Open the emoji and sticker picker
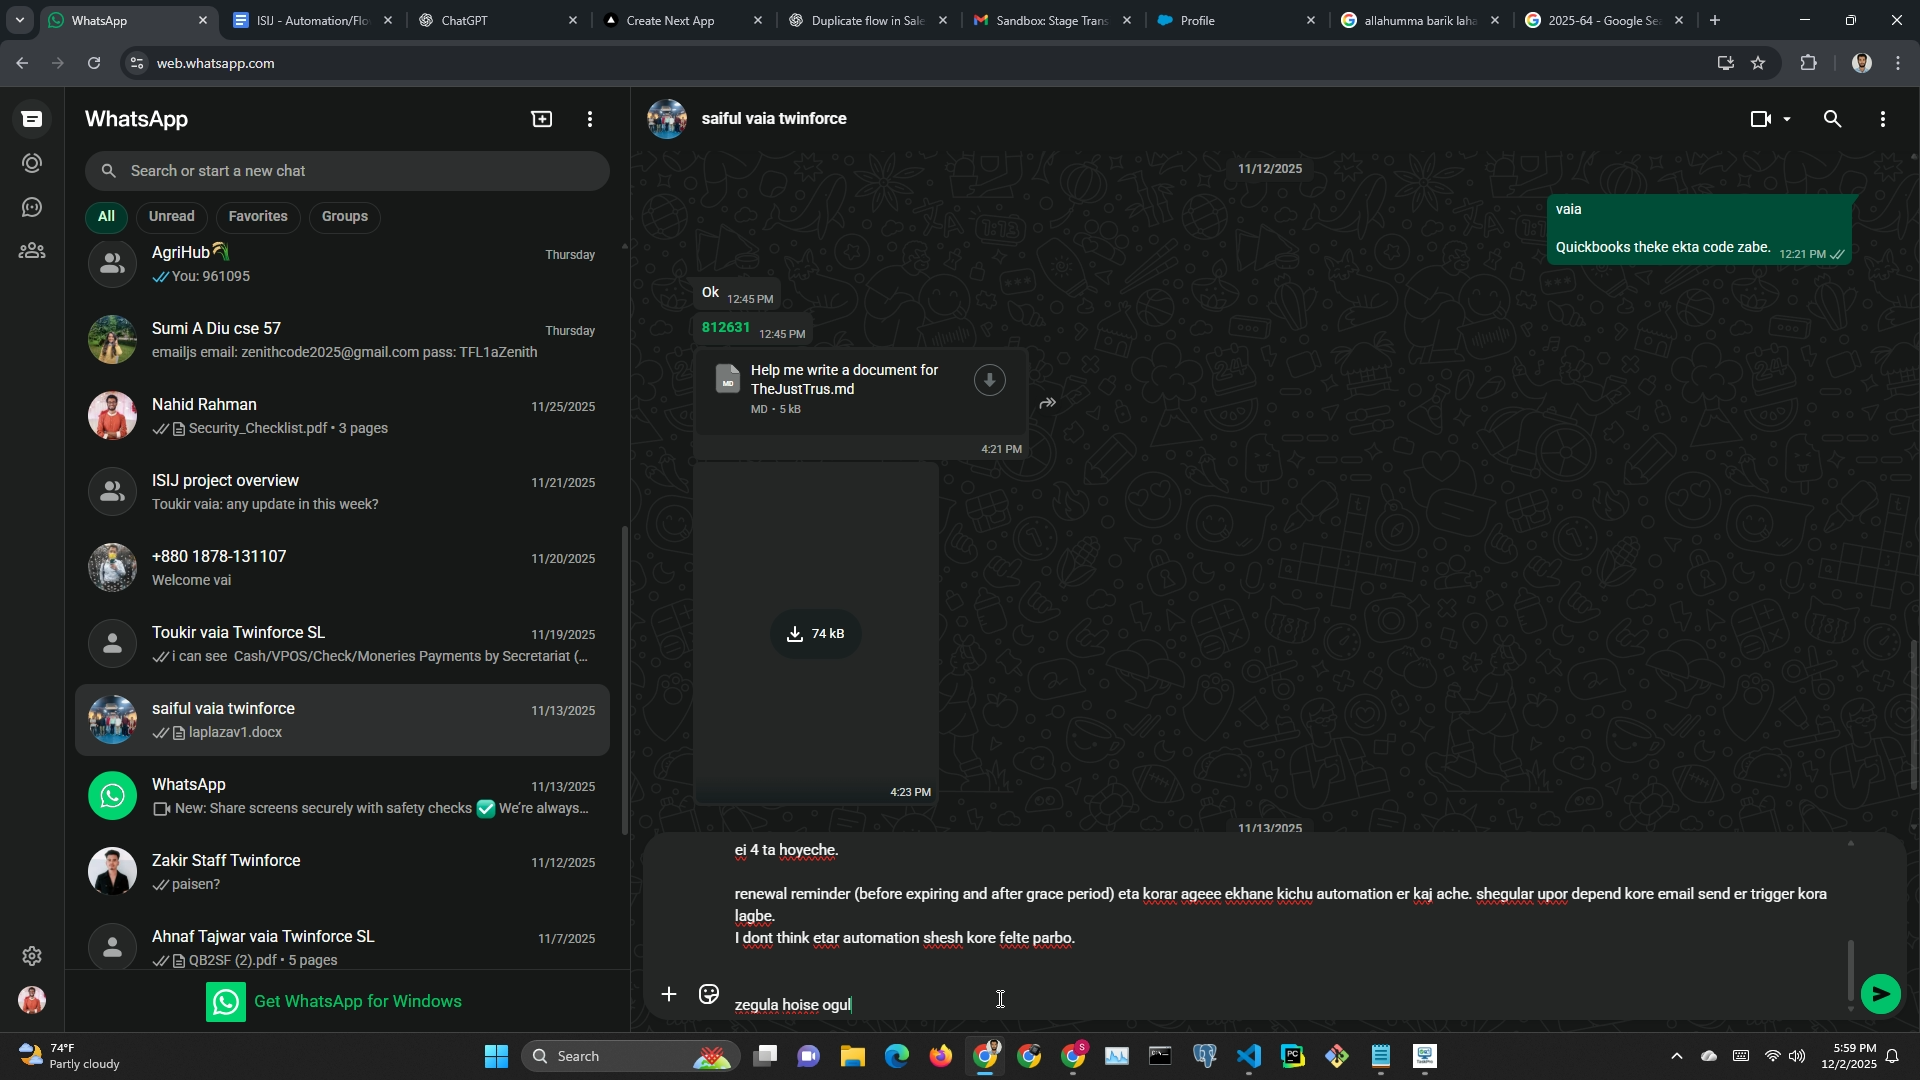 click(x=709, y=994)
